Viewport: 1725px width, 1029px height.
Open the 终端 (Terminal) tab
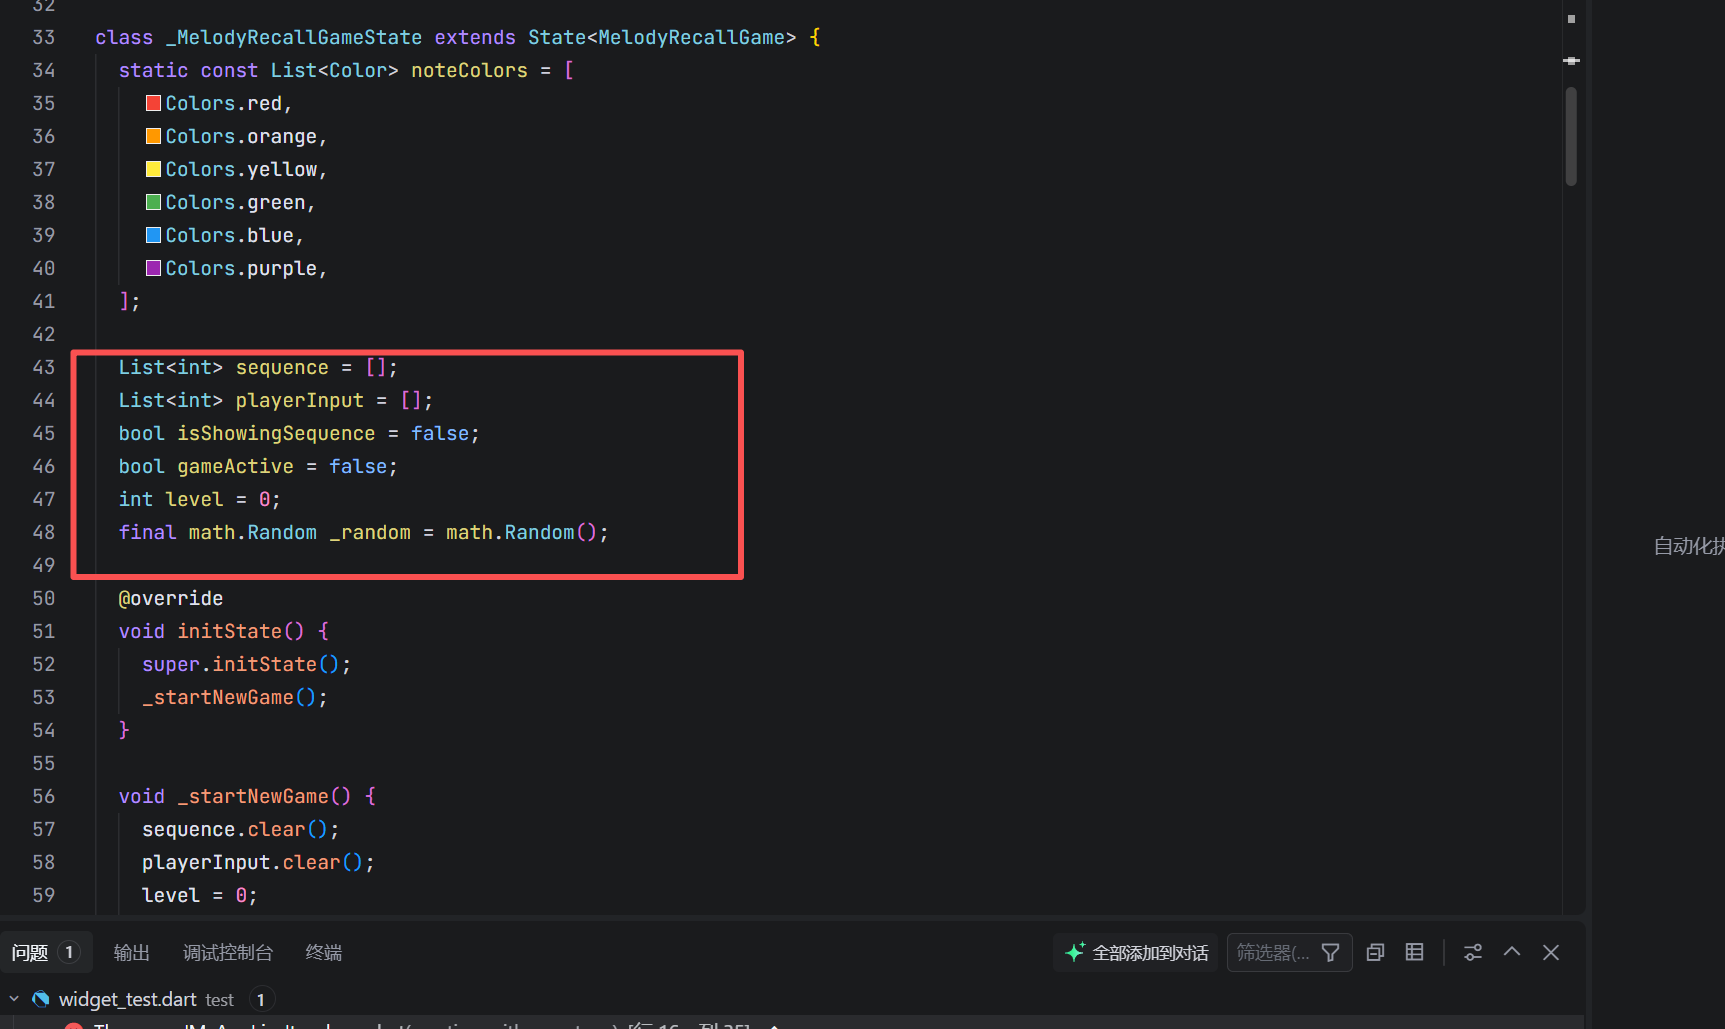pyautogui.click(x=323, y=953)
